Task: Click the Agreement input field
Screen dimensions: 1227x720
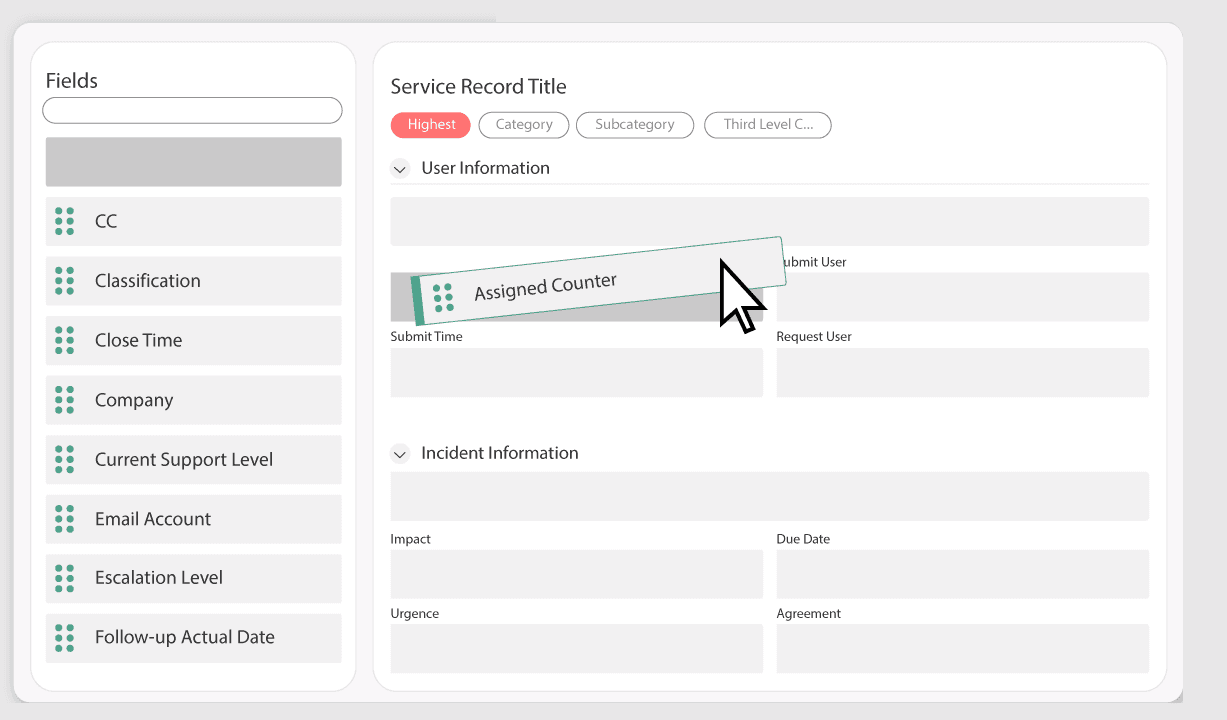Action: [963, 648]
